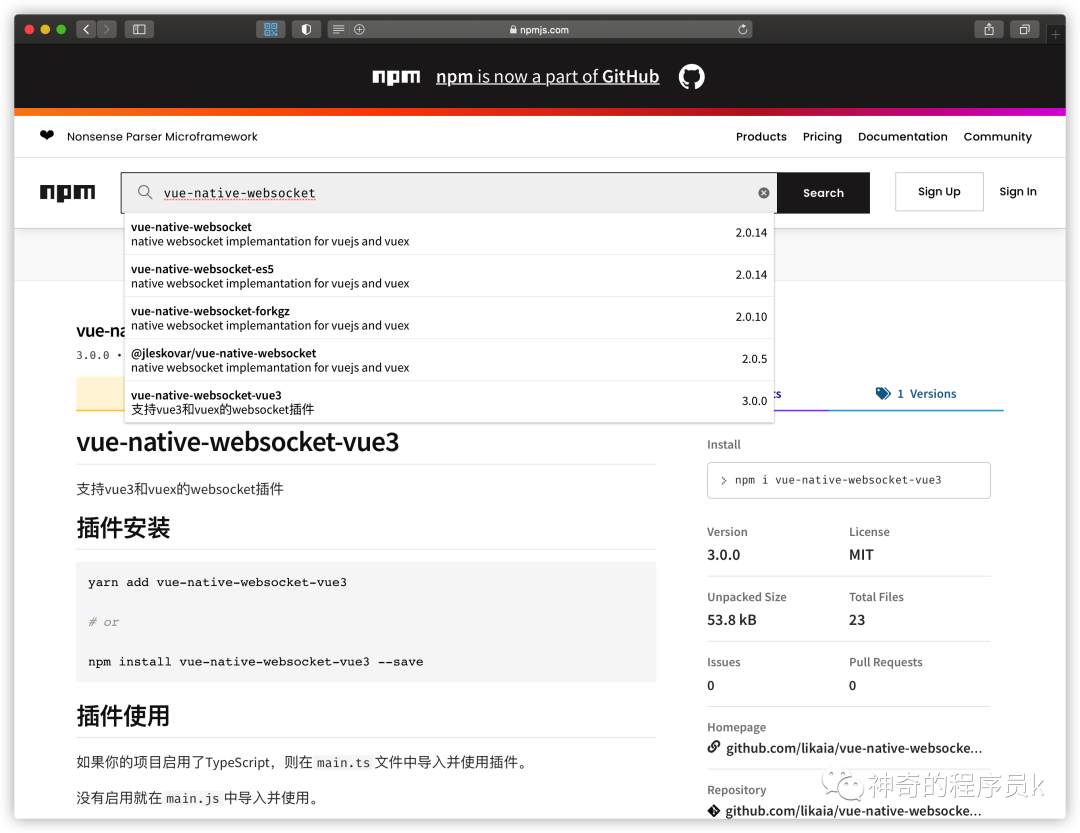Image resolution: width=1080 pixels, height=833 pixels.
Task: Copy the npm i vue-native-websocket-vue3 install command
Action: (849, 480)
